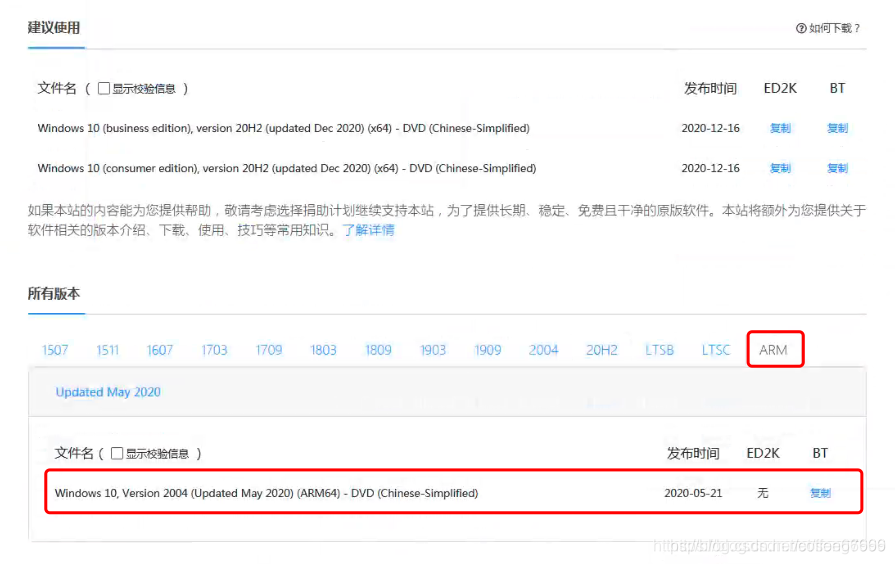895x564 pixels.
Task: Select the ARM version tab
Action: (x=773, y=350)
